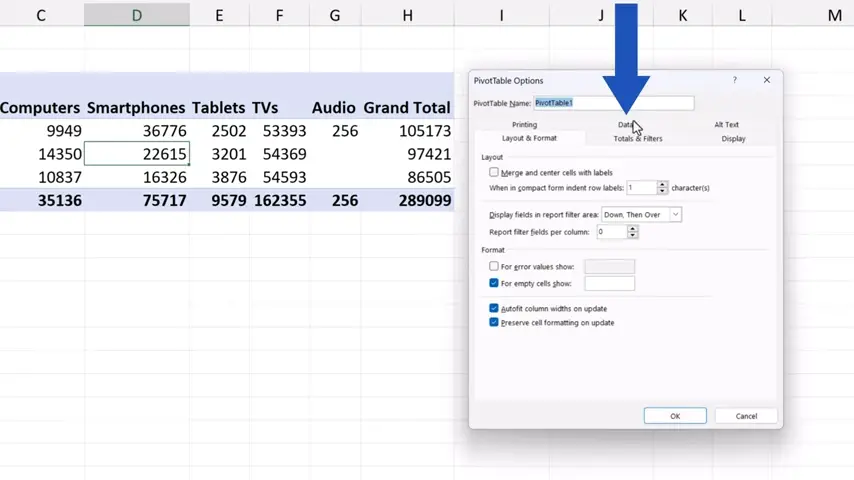The width and height of the screenshot is (854, 480).
Task: Uncheck Preserve cell formatting on update
Action: click(x=494, y=323)
